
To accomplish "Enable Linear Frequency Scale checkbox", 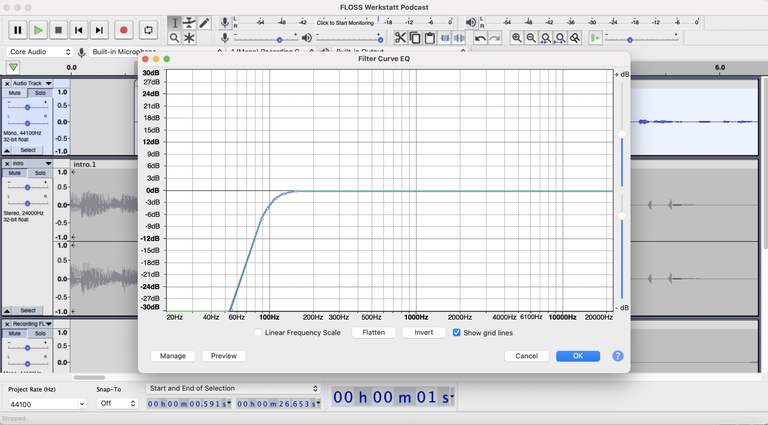I will tap(258, 332).
